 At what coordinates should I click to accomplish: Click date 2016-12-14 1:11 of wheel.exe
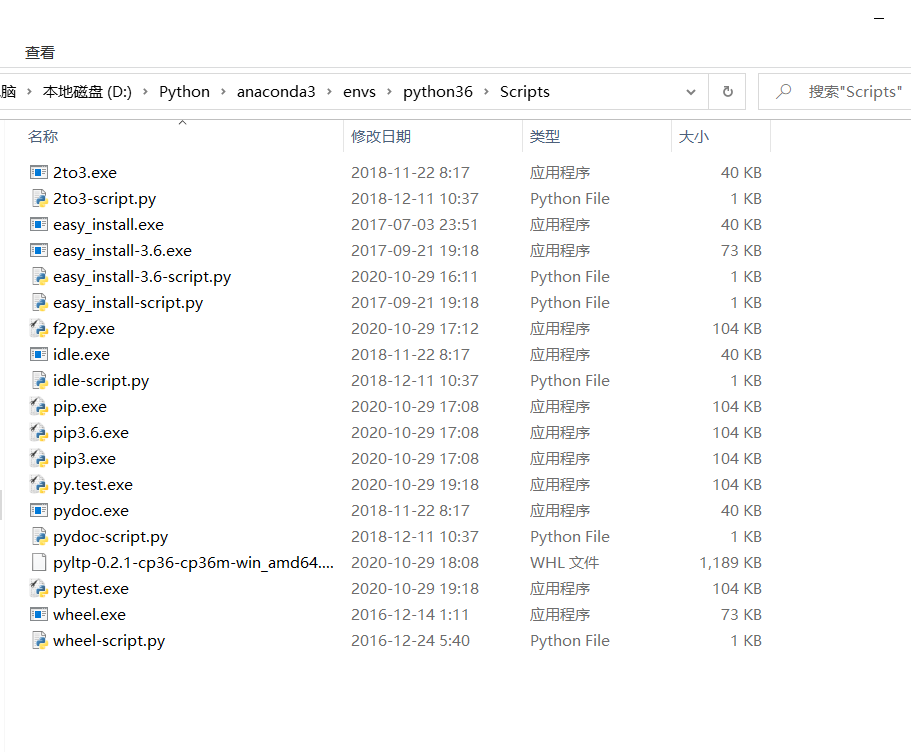pyautogui.click(x=410, y=615)
